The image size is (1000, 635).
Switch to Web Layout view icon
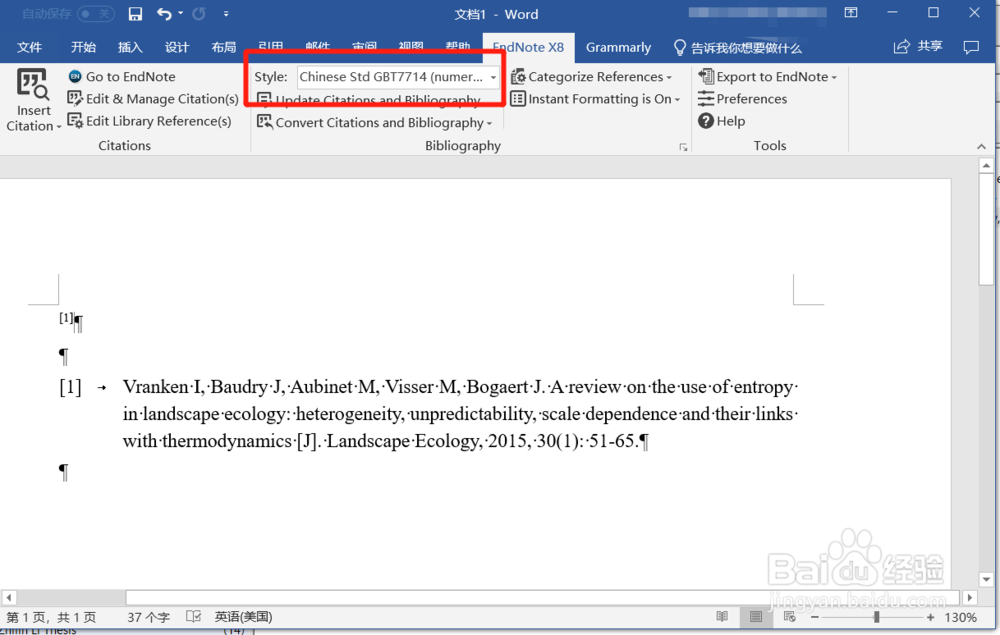(x=790, y=617)
